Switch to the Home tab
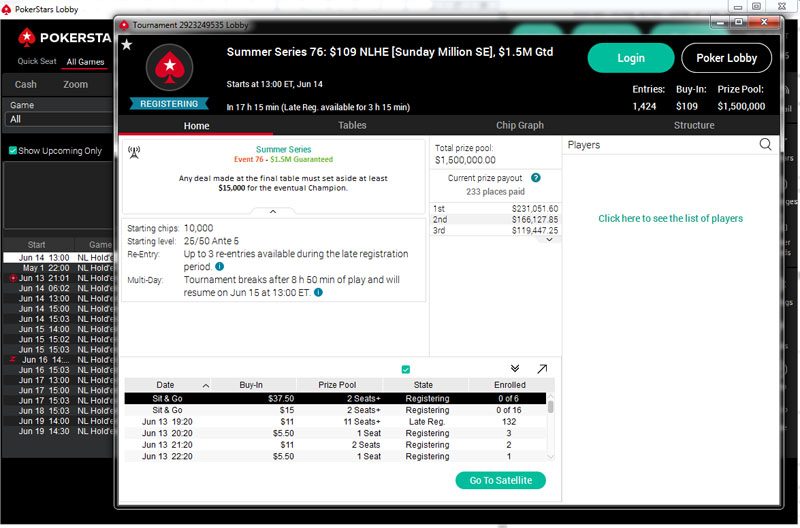 click(x=196, y=125)
